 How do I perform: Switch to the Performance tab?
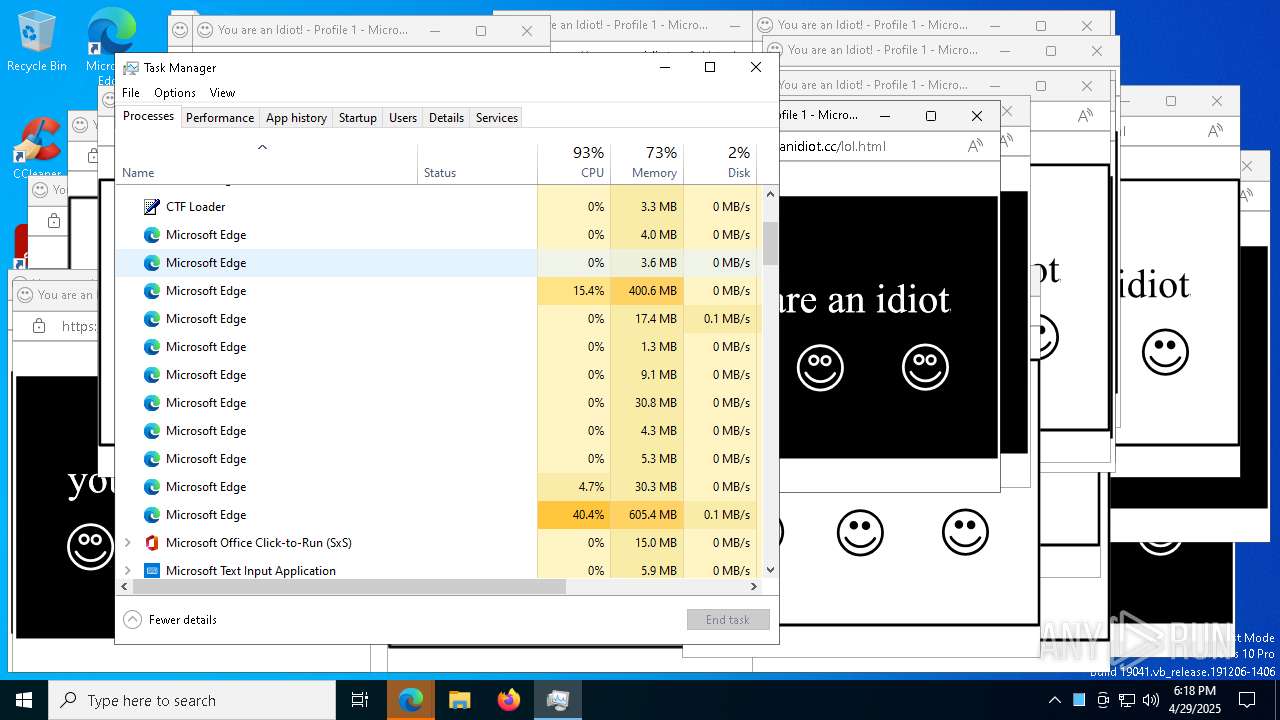[x=220, y=118]
